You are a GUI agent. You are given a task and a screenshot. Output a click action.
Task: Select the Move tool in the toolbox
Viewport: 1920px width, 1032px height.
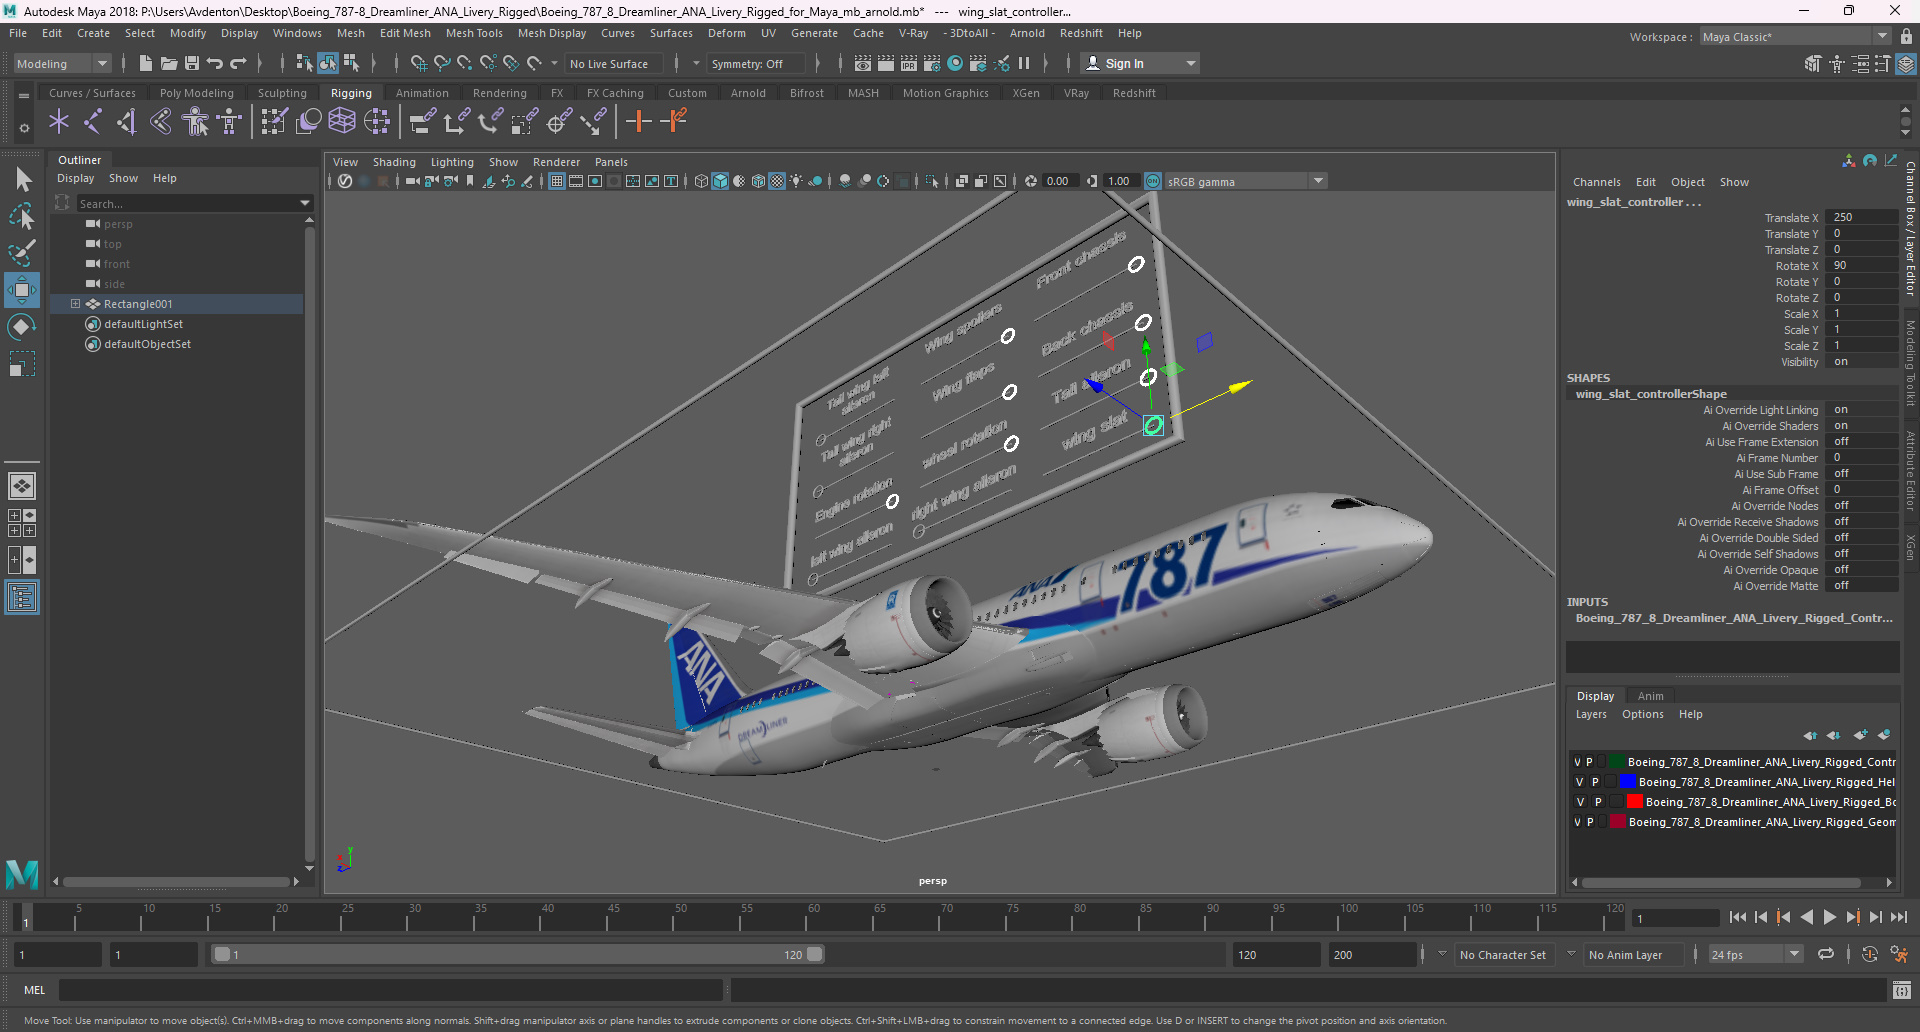[x=22, y=290]
